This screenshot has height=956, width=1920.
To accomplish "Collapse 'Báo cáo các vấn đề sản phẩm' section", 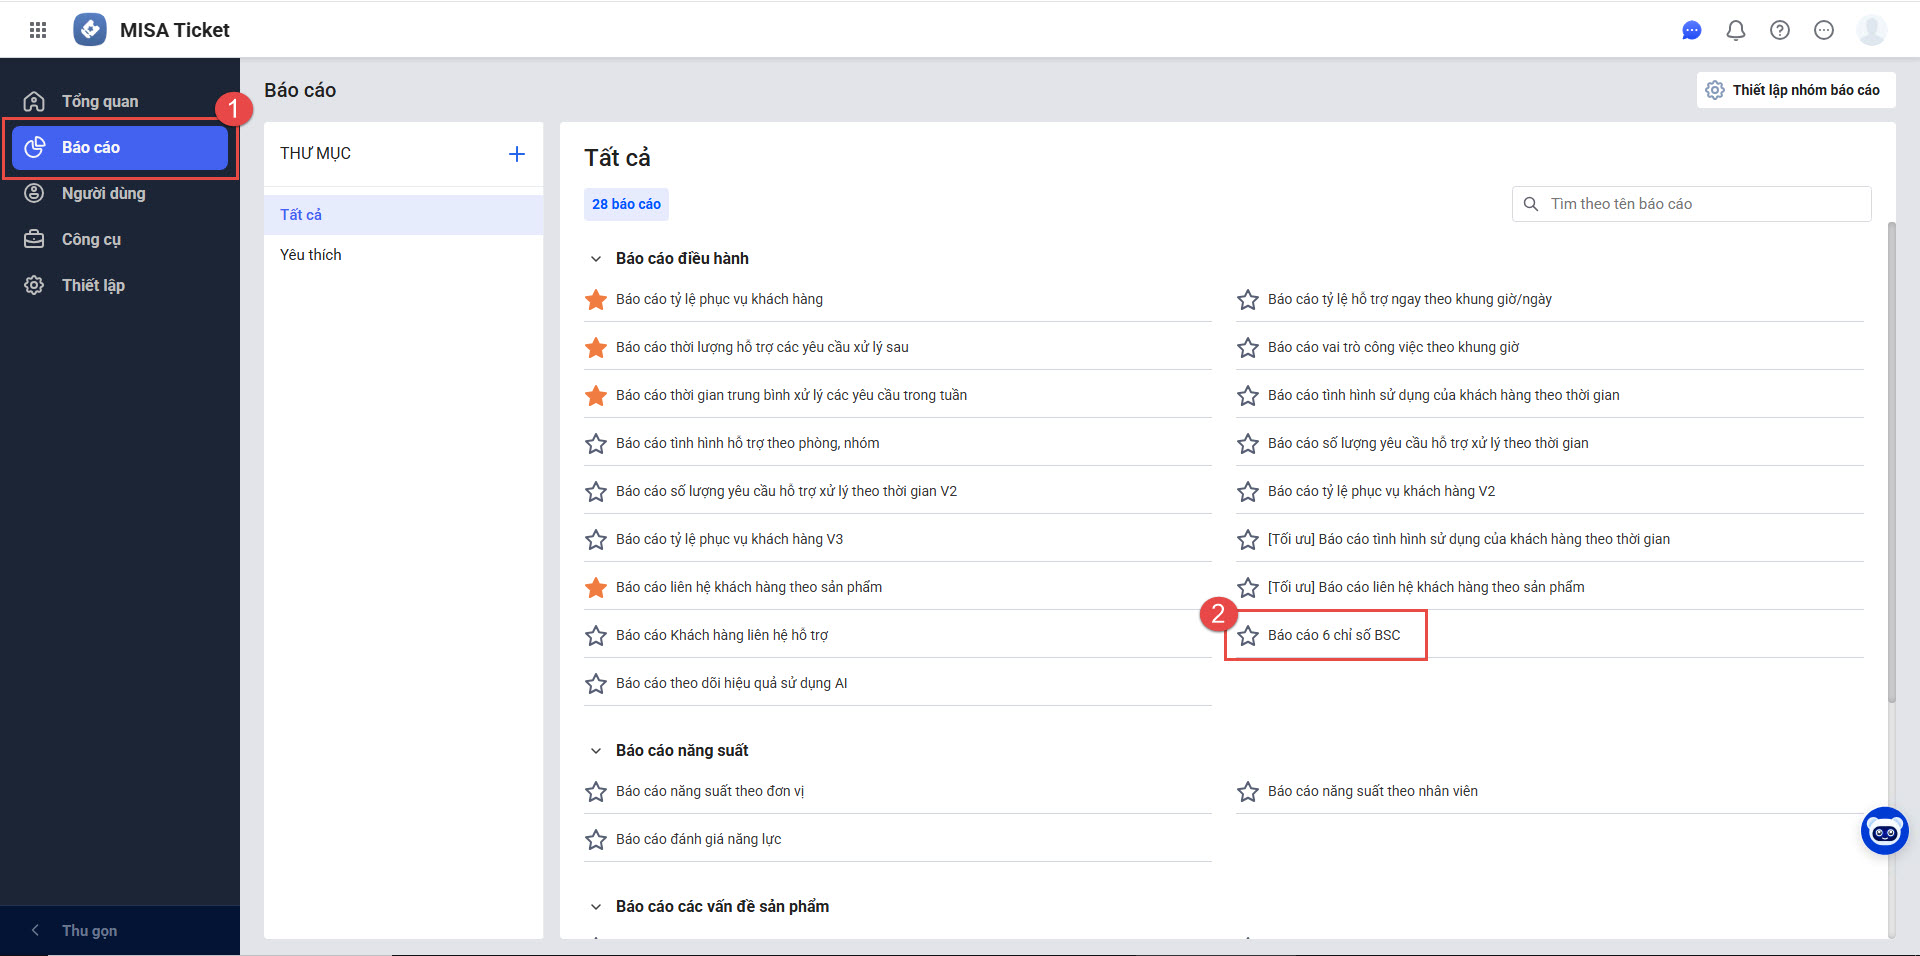I will point(596,907).
